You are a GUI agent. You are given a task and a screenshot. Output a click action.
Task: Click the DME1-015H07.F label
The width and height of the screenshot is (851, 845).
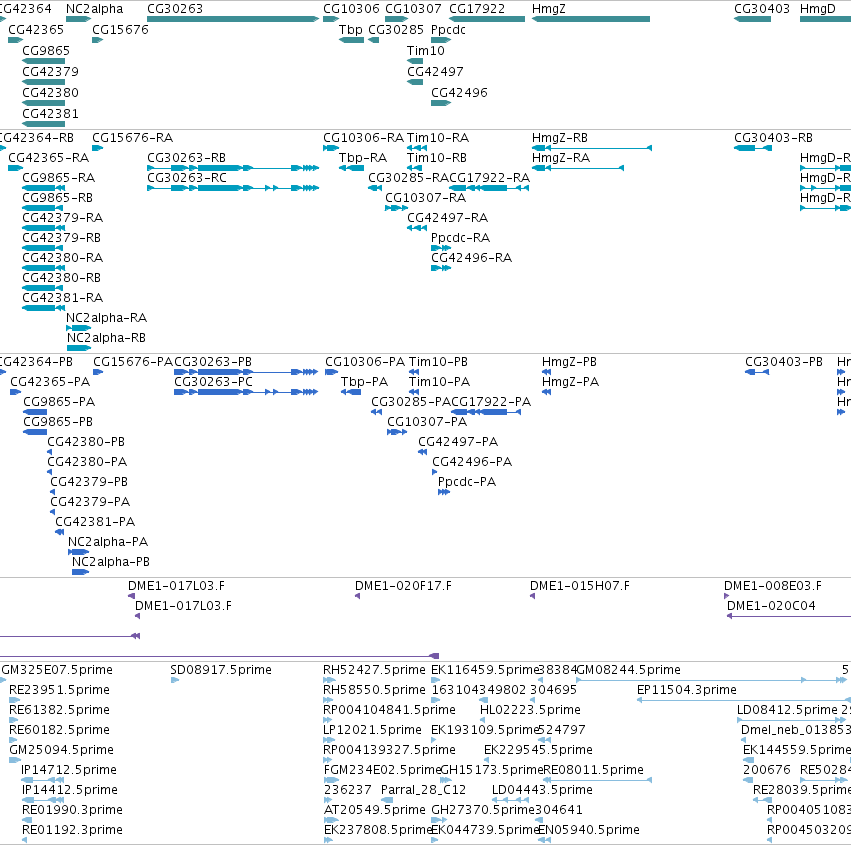coord(580,586)
